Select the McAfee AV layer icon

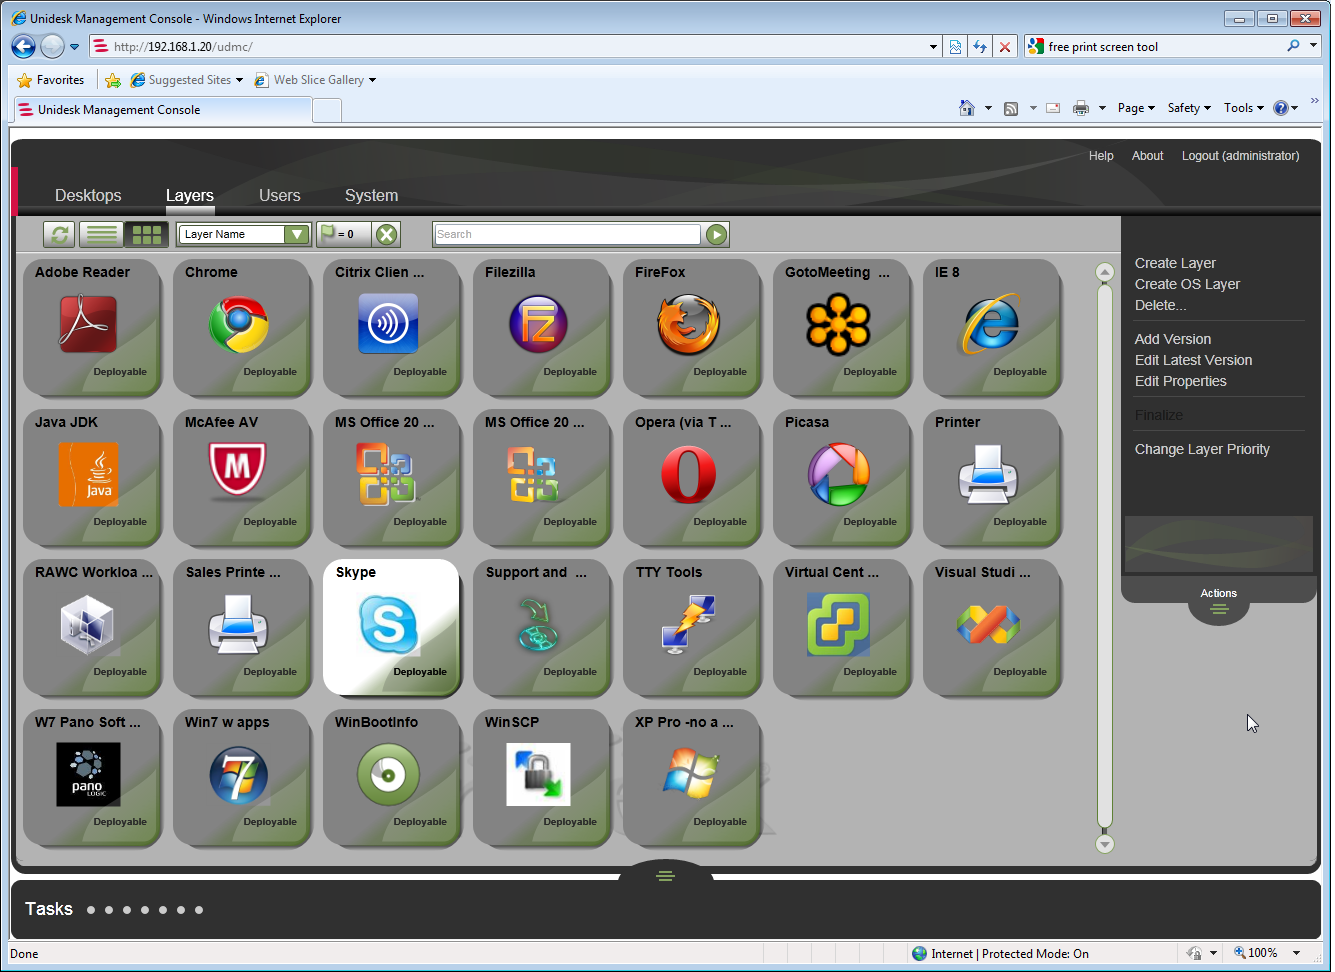[x=238, y=472]
